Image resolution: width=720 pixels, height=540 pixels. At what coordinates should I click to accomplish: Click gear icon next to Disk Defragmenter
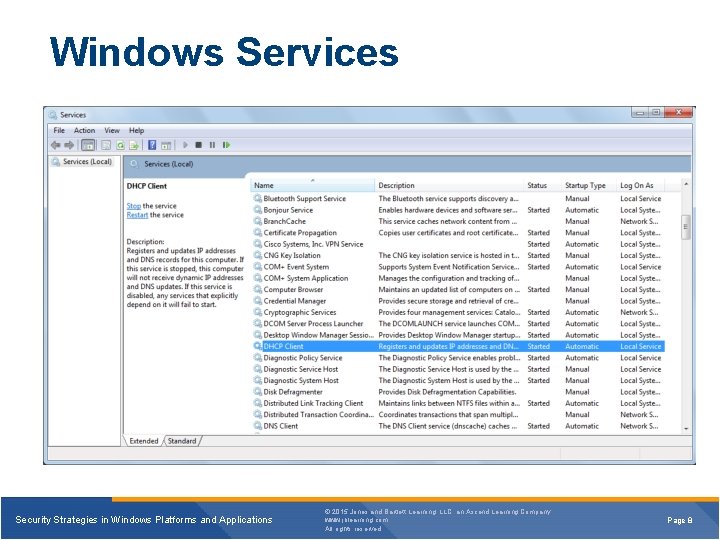coord(258,392)
